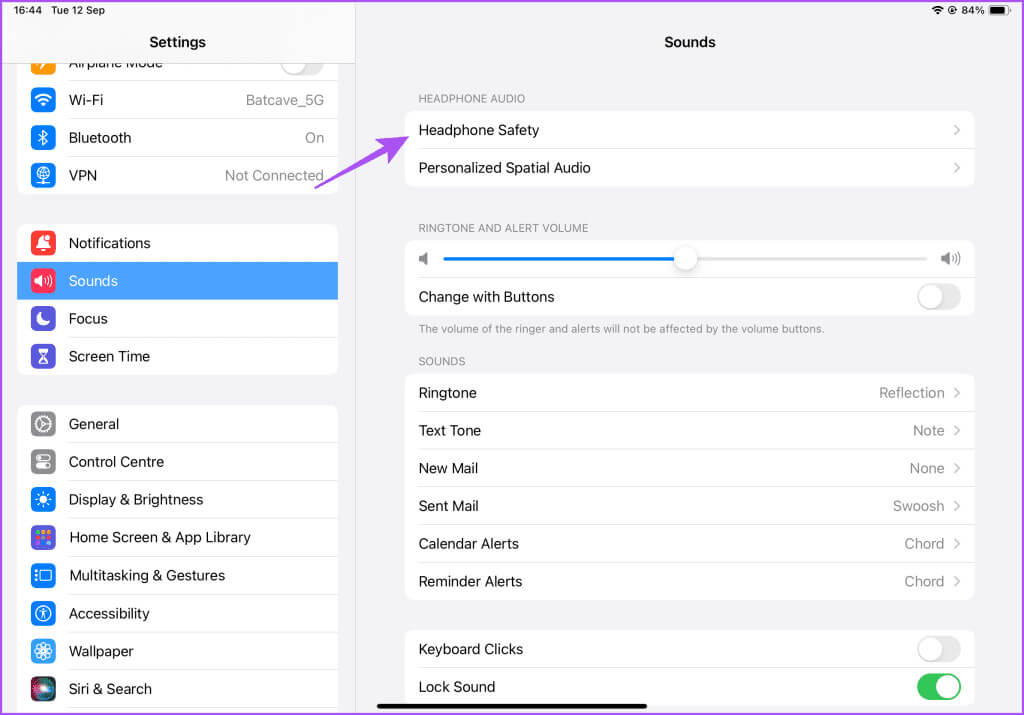
Task: Tap the Focus moon icon
Action: click(x=43, y=319)
